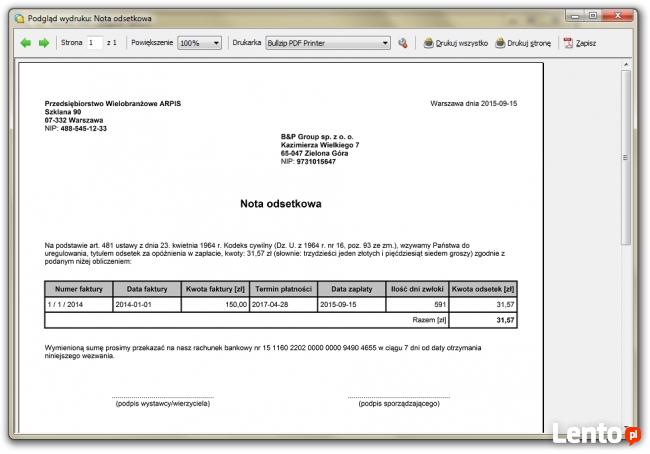
Task: Click the printer icon for Drukuj stronę
Action: coord(501,43)
